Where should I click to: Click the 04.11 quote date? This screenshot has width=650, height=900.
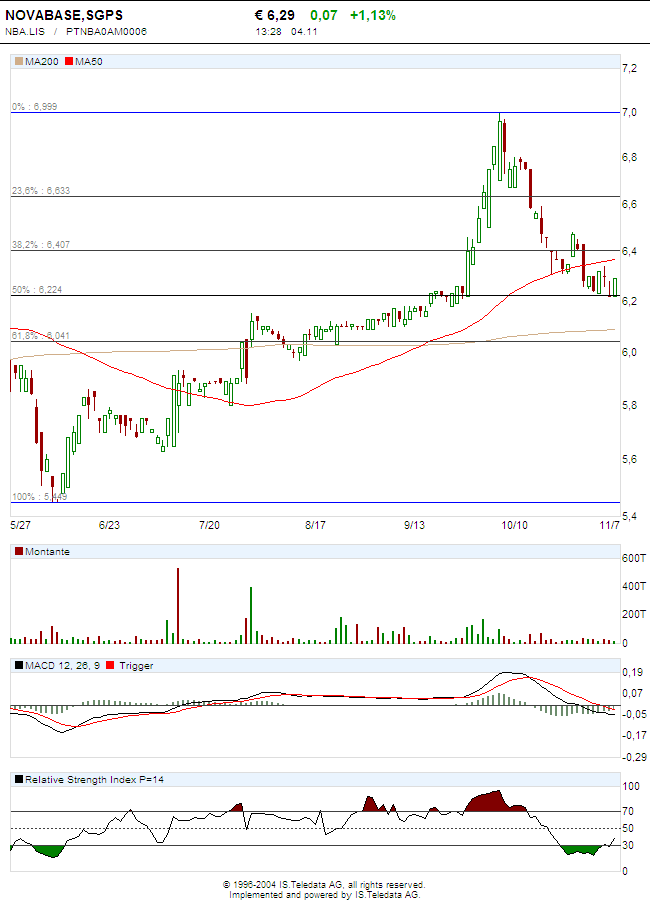(x=304, y=32)
